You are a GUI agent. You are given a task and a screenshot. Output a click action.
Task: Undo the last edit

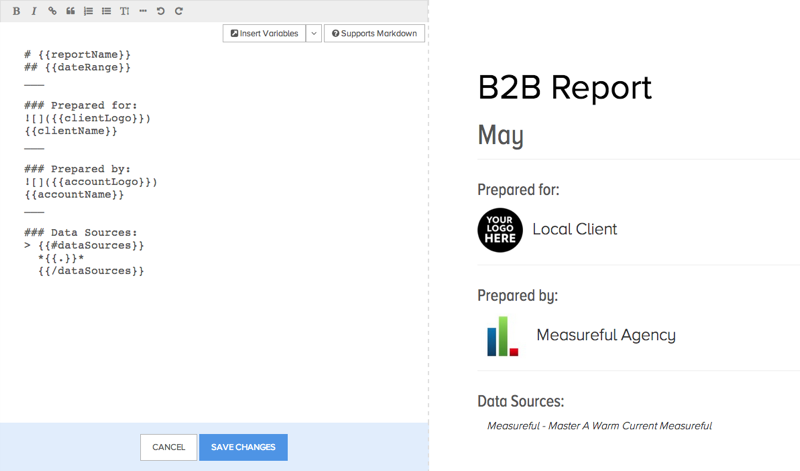point(161,11)
